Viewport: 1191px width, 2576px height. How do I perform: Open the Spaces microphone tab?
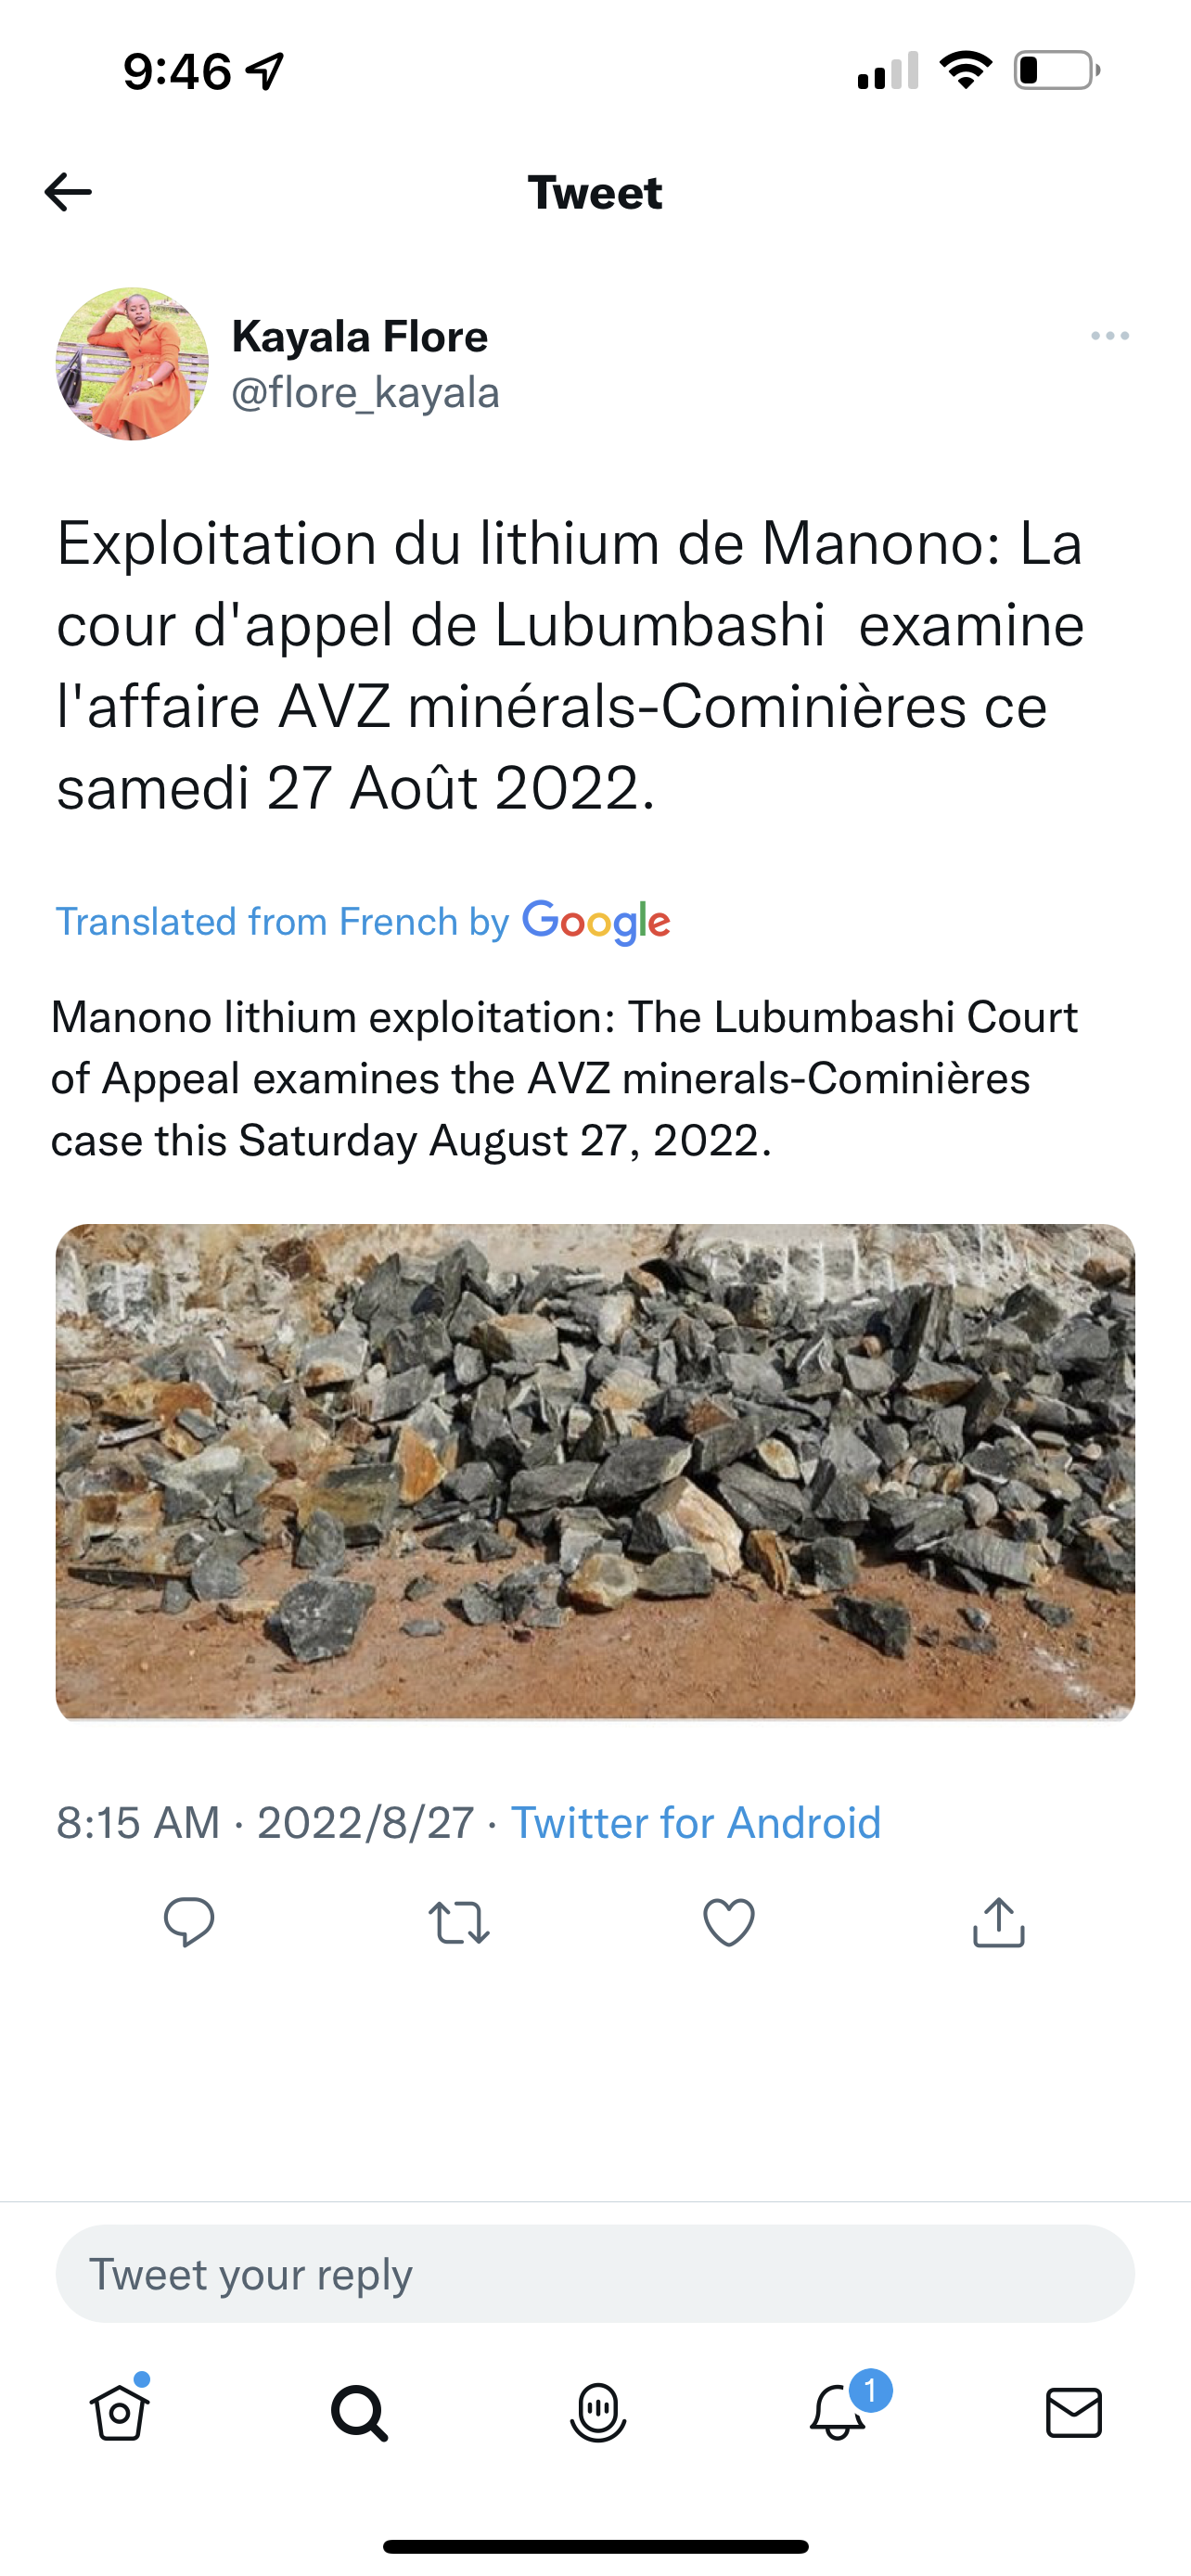pos(598,2412)
